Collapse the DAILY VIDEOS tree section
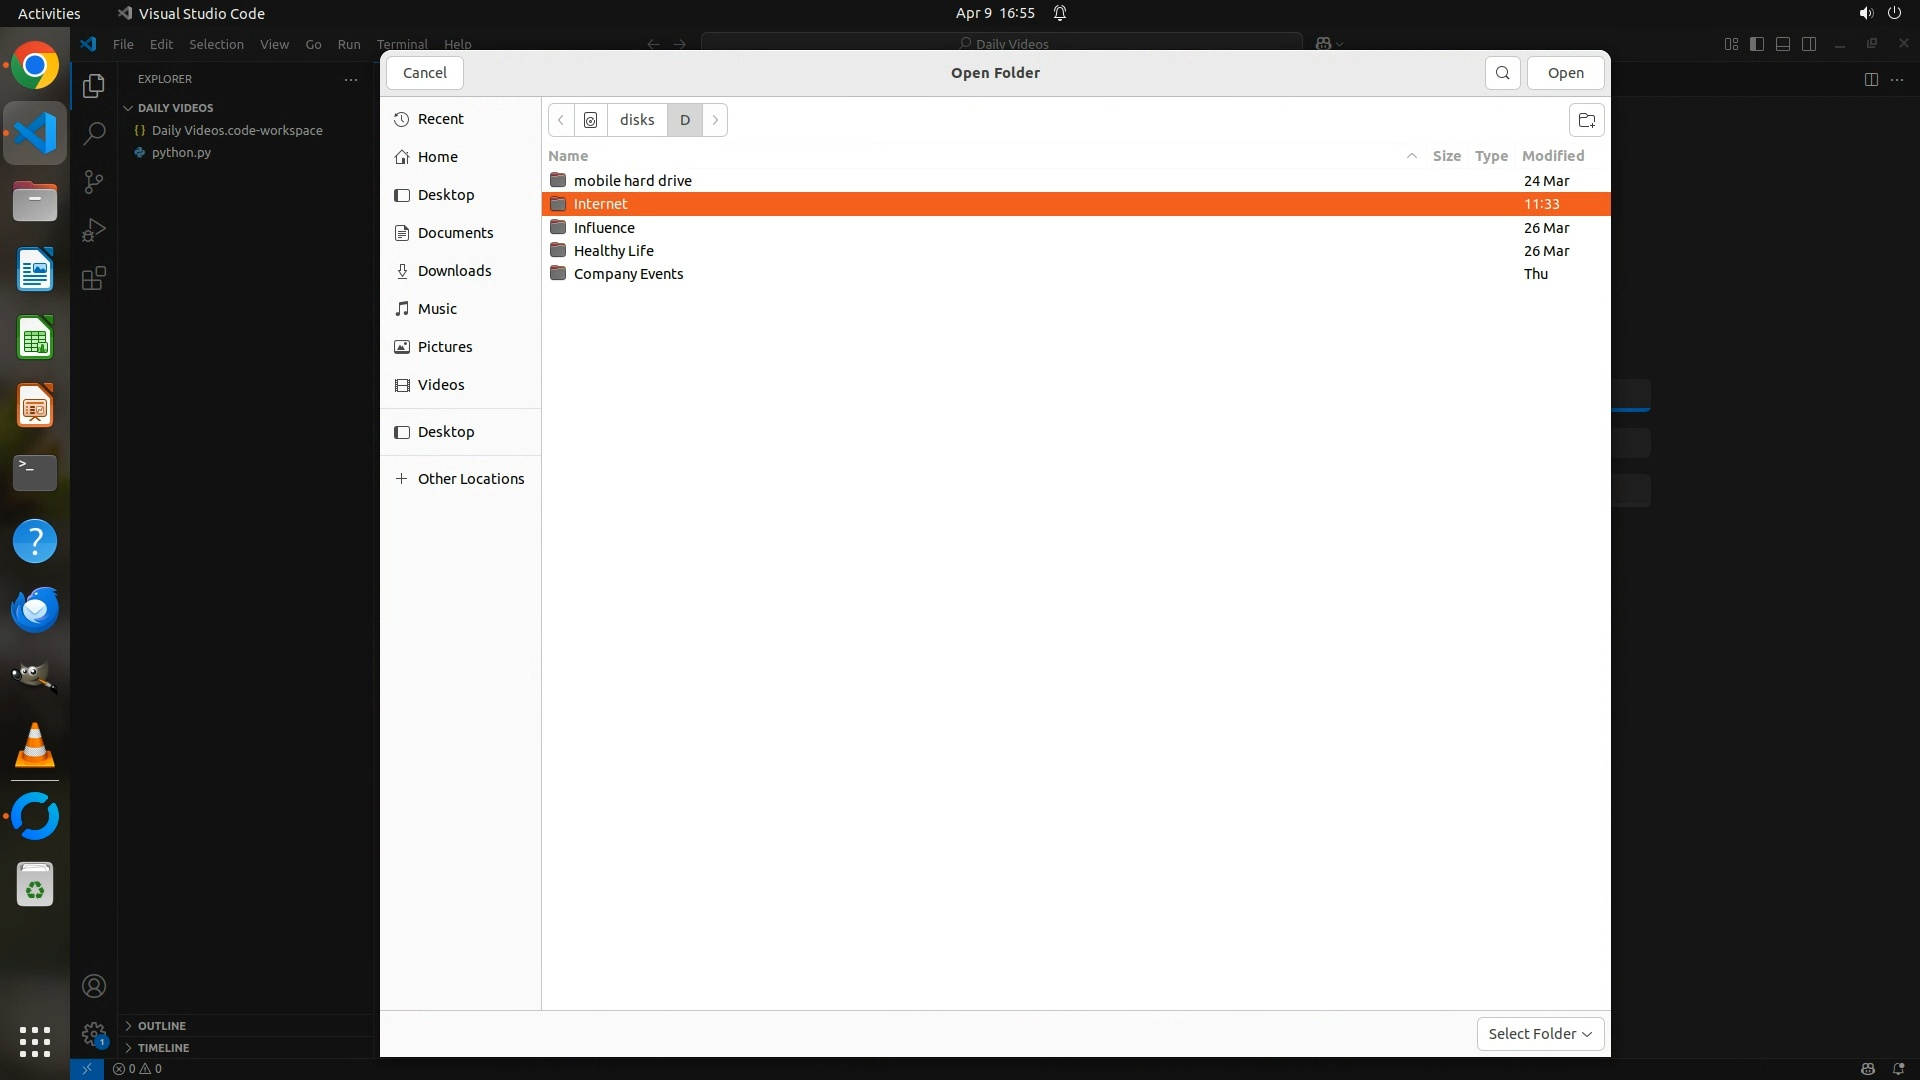The width and height of the screenshot is (1920, 1080). [x=128, y=108]
